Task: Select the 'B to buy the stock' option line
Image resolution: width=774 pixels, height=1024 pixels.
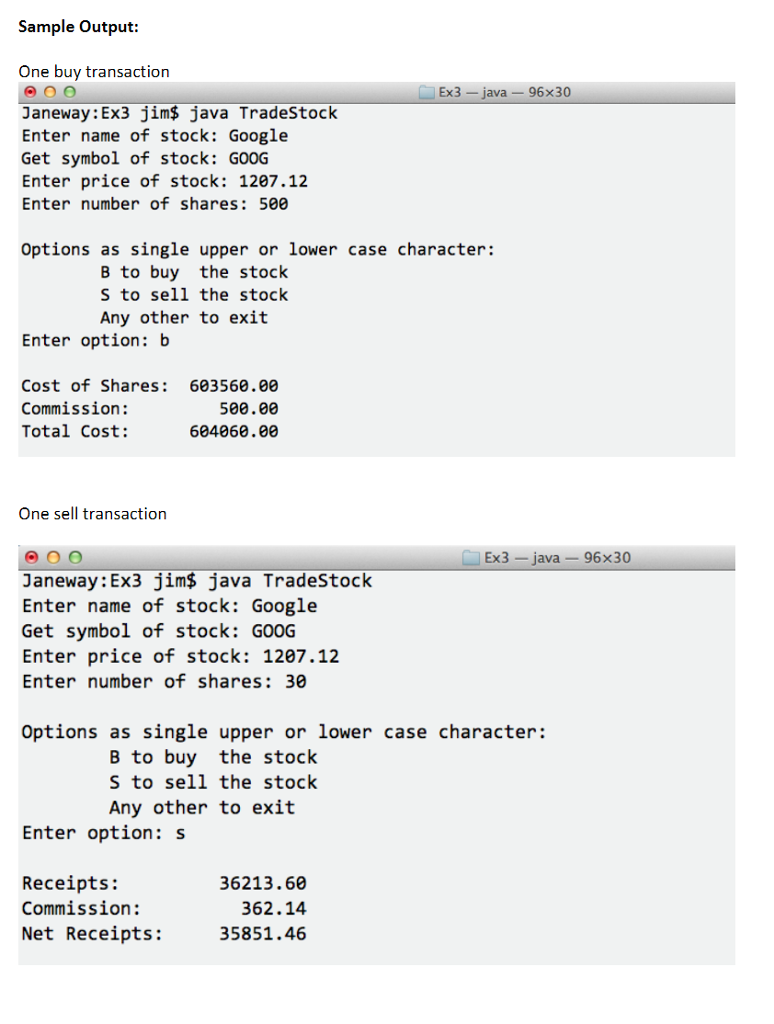Action: tap(195, 271)
